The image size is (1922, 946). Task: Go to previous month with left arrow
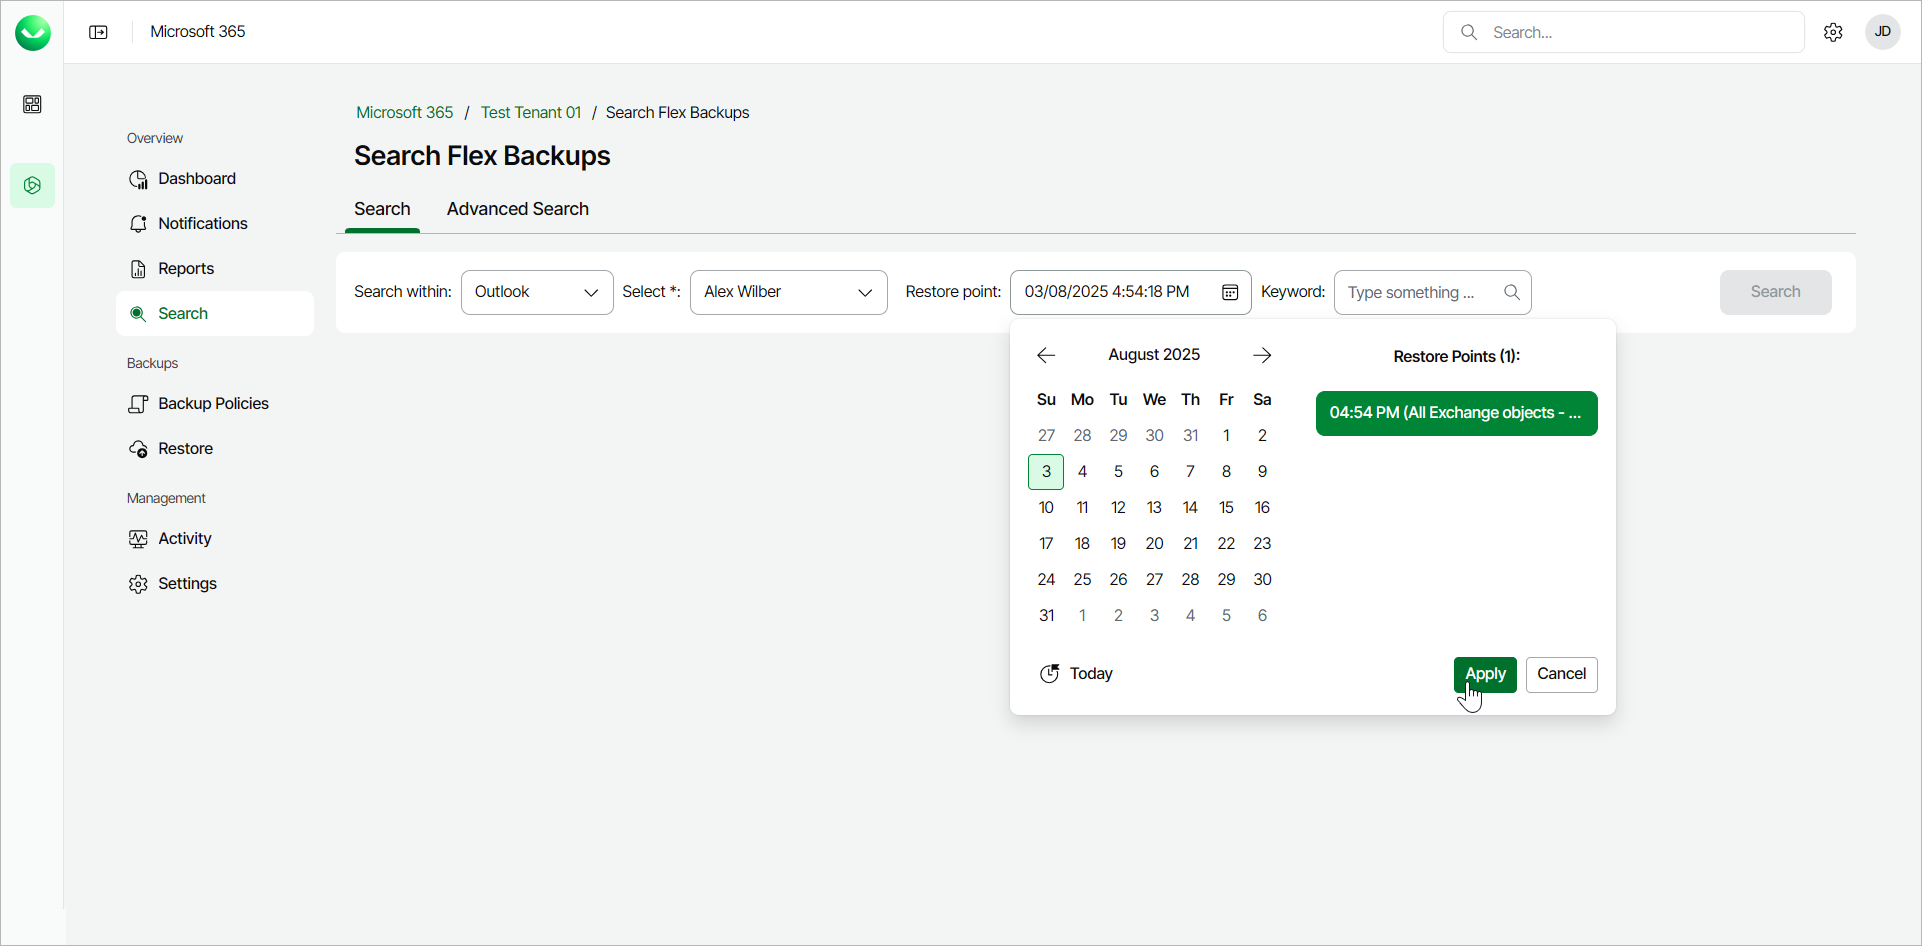1046,355
